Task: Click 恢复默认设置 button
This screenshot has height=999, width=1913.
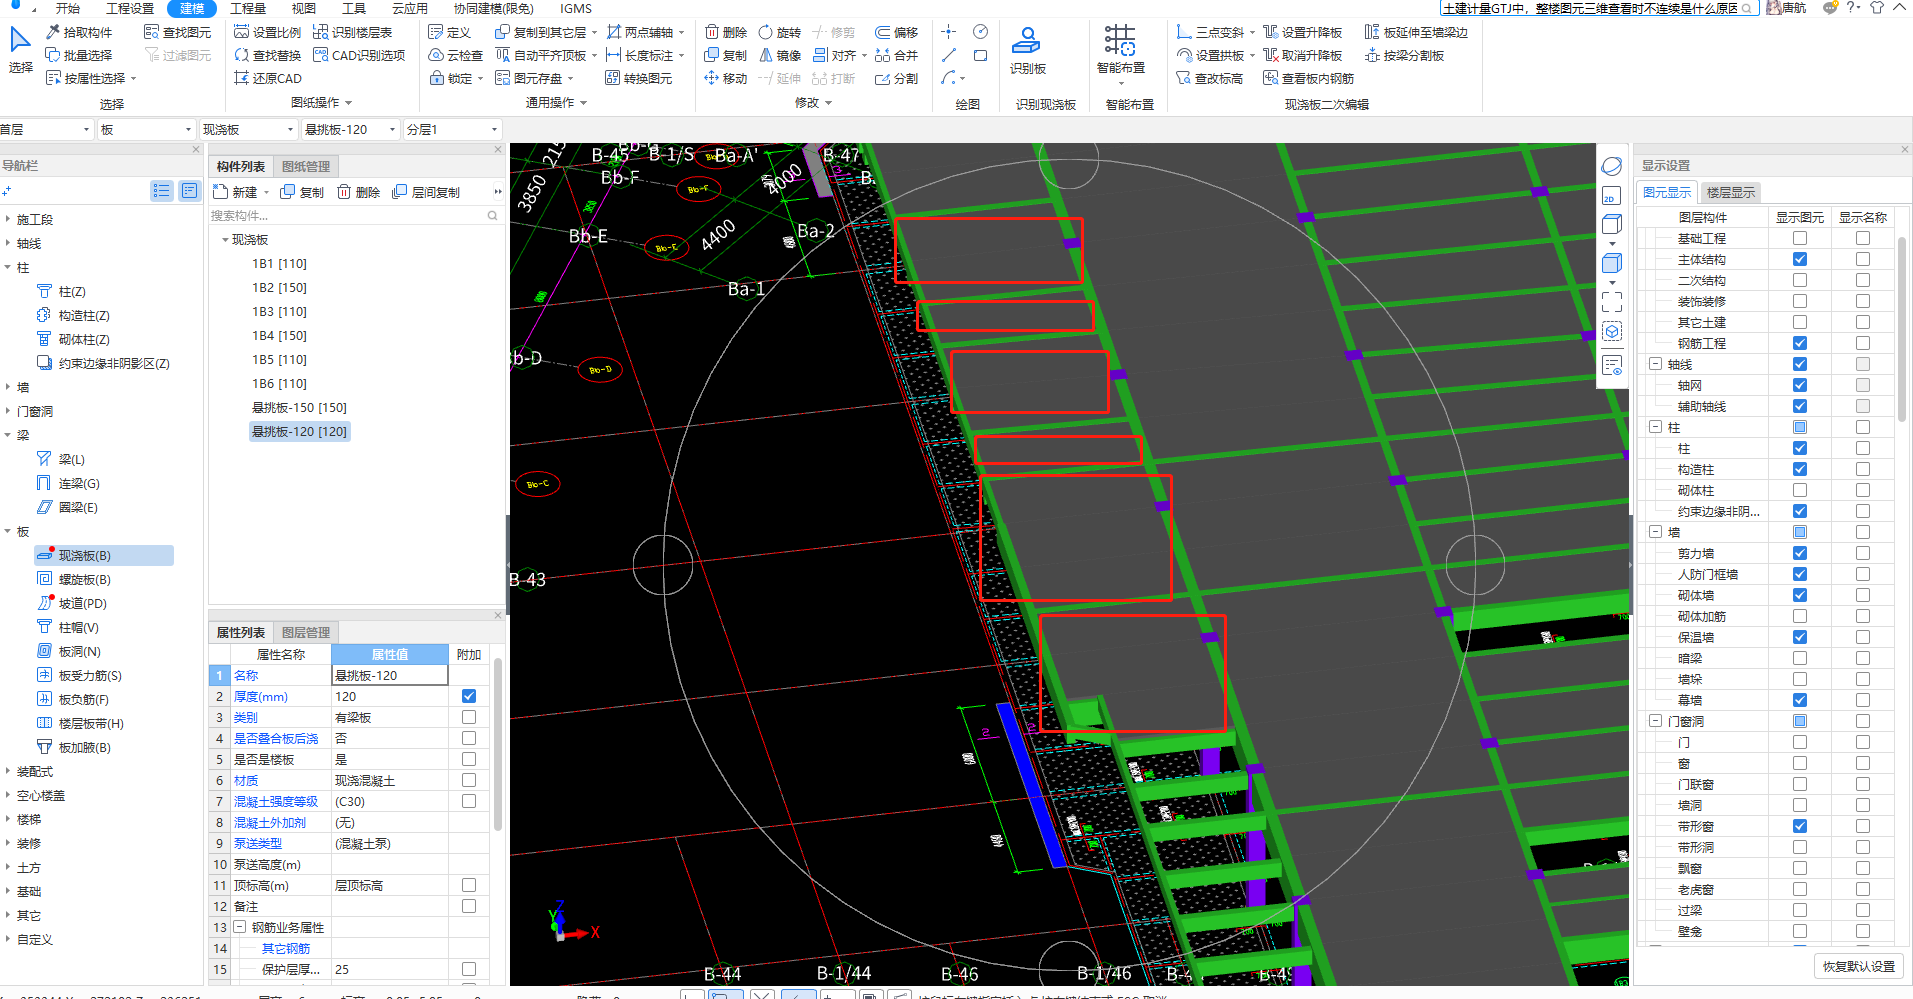Action: click(1858, 966)
